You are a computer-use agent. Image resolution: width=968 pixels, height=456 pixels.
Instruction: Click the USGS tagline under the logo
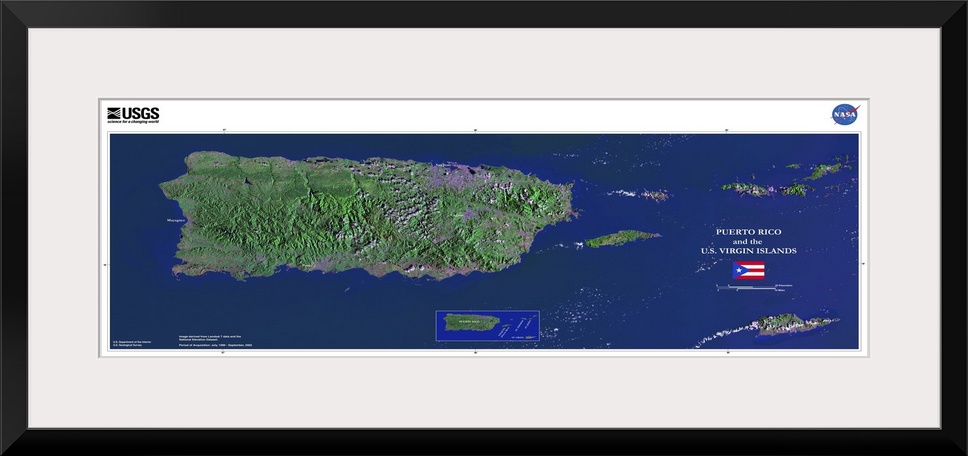pyautogui.click(x=133, y=121)
